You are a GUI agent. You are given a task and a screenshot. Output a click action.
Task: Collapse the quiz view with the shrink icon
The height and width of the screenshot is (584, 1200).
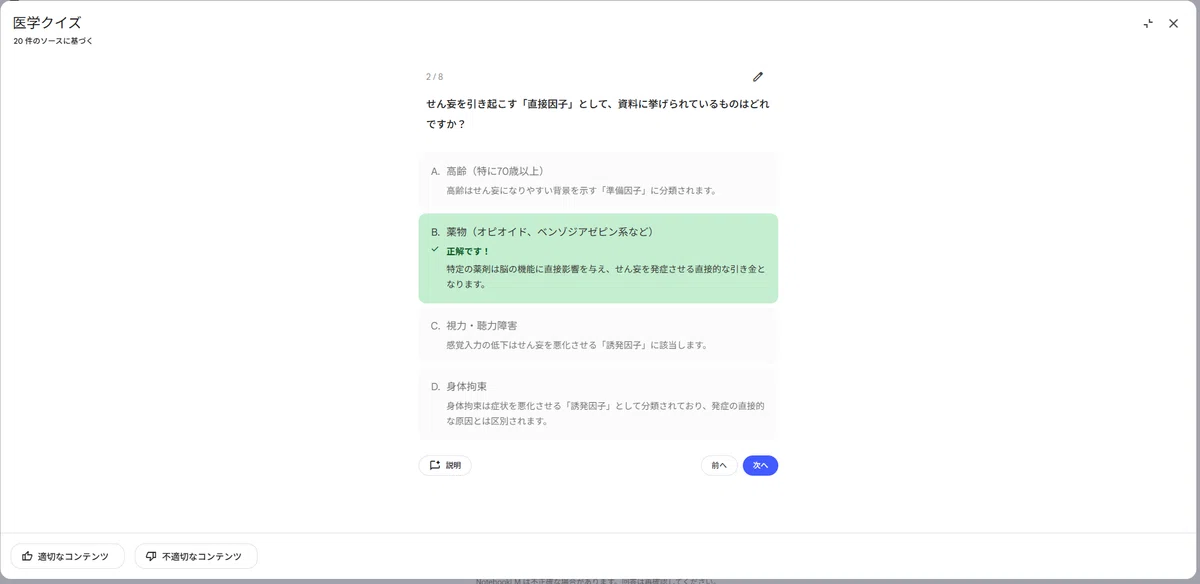click(1148, 23)
